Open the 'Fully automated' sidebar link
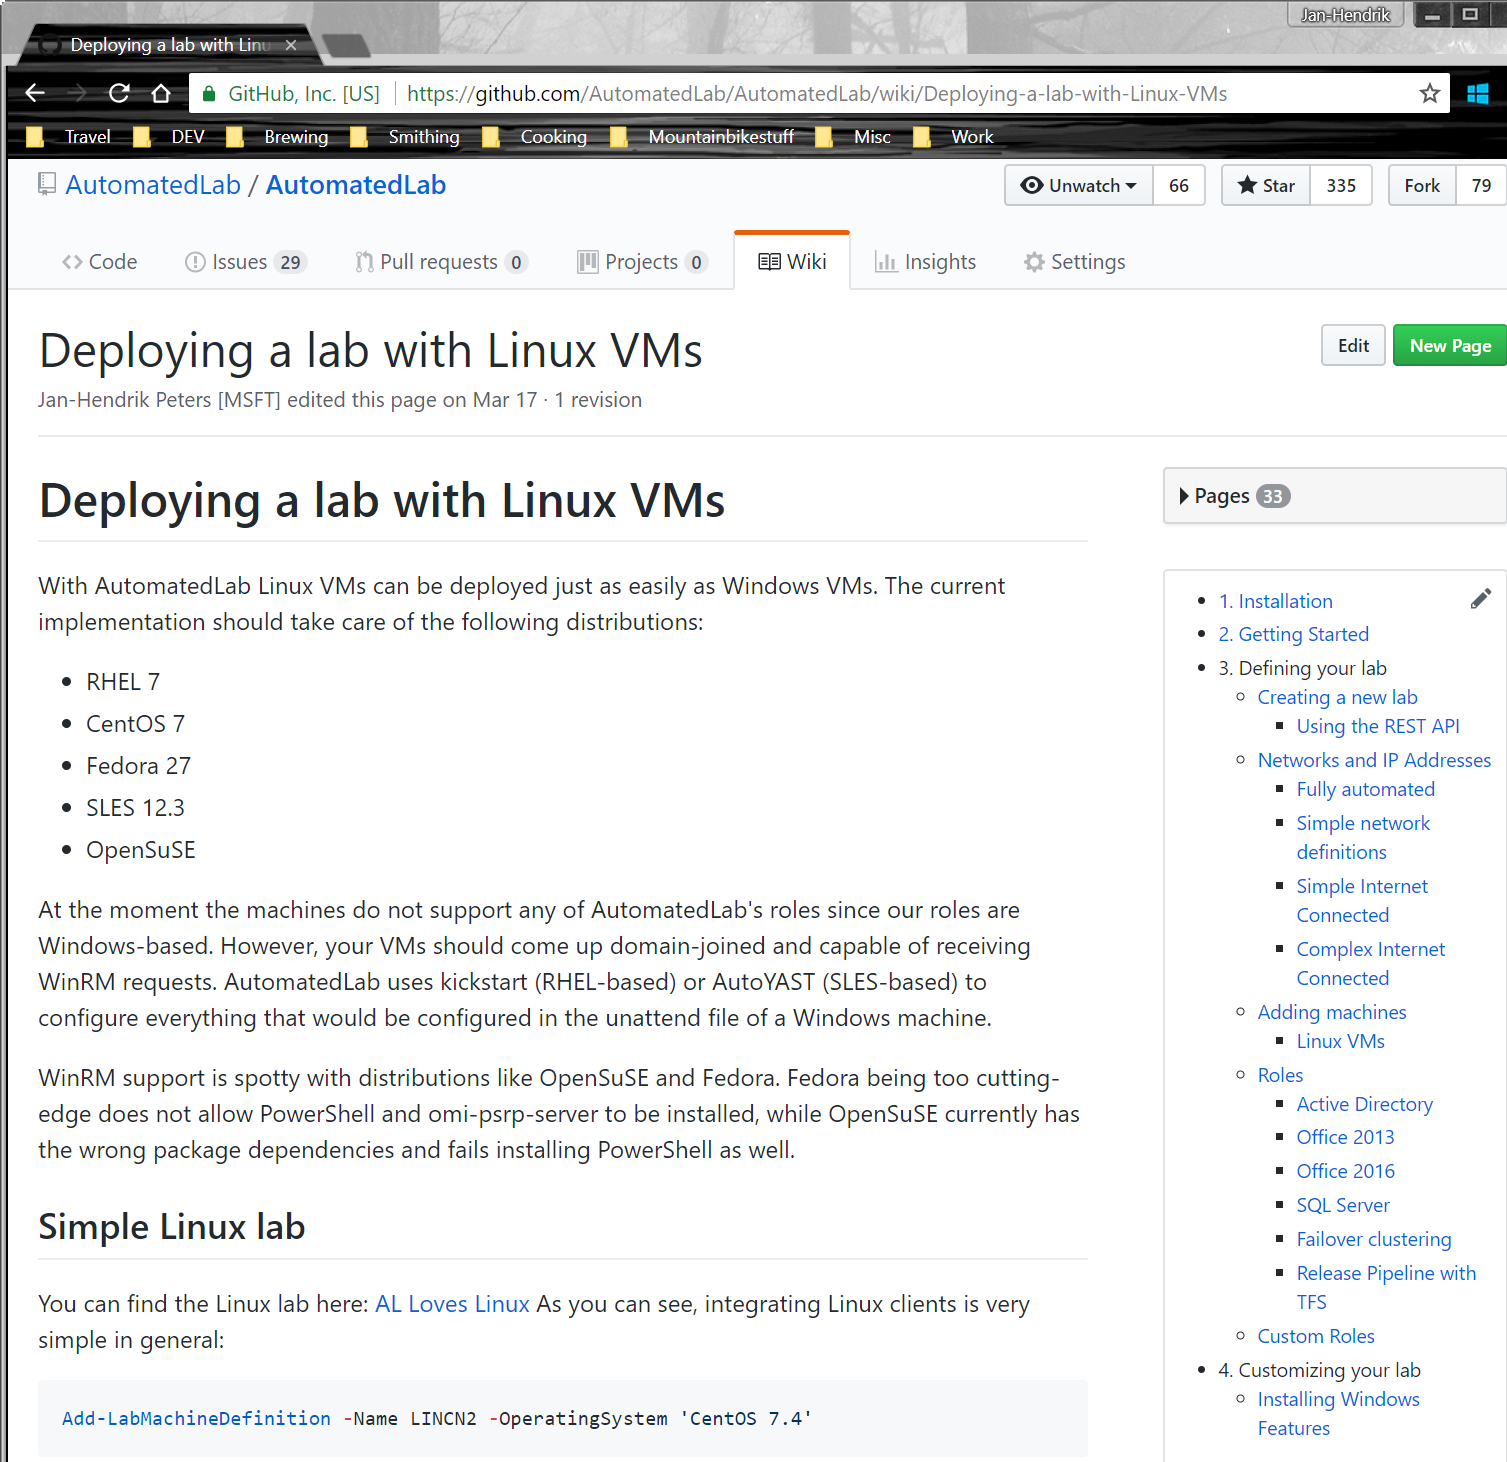 tap(1365, 789)
